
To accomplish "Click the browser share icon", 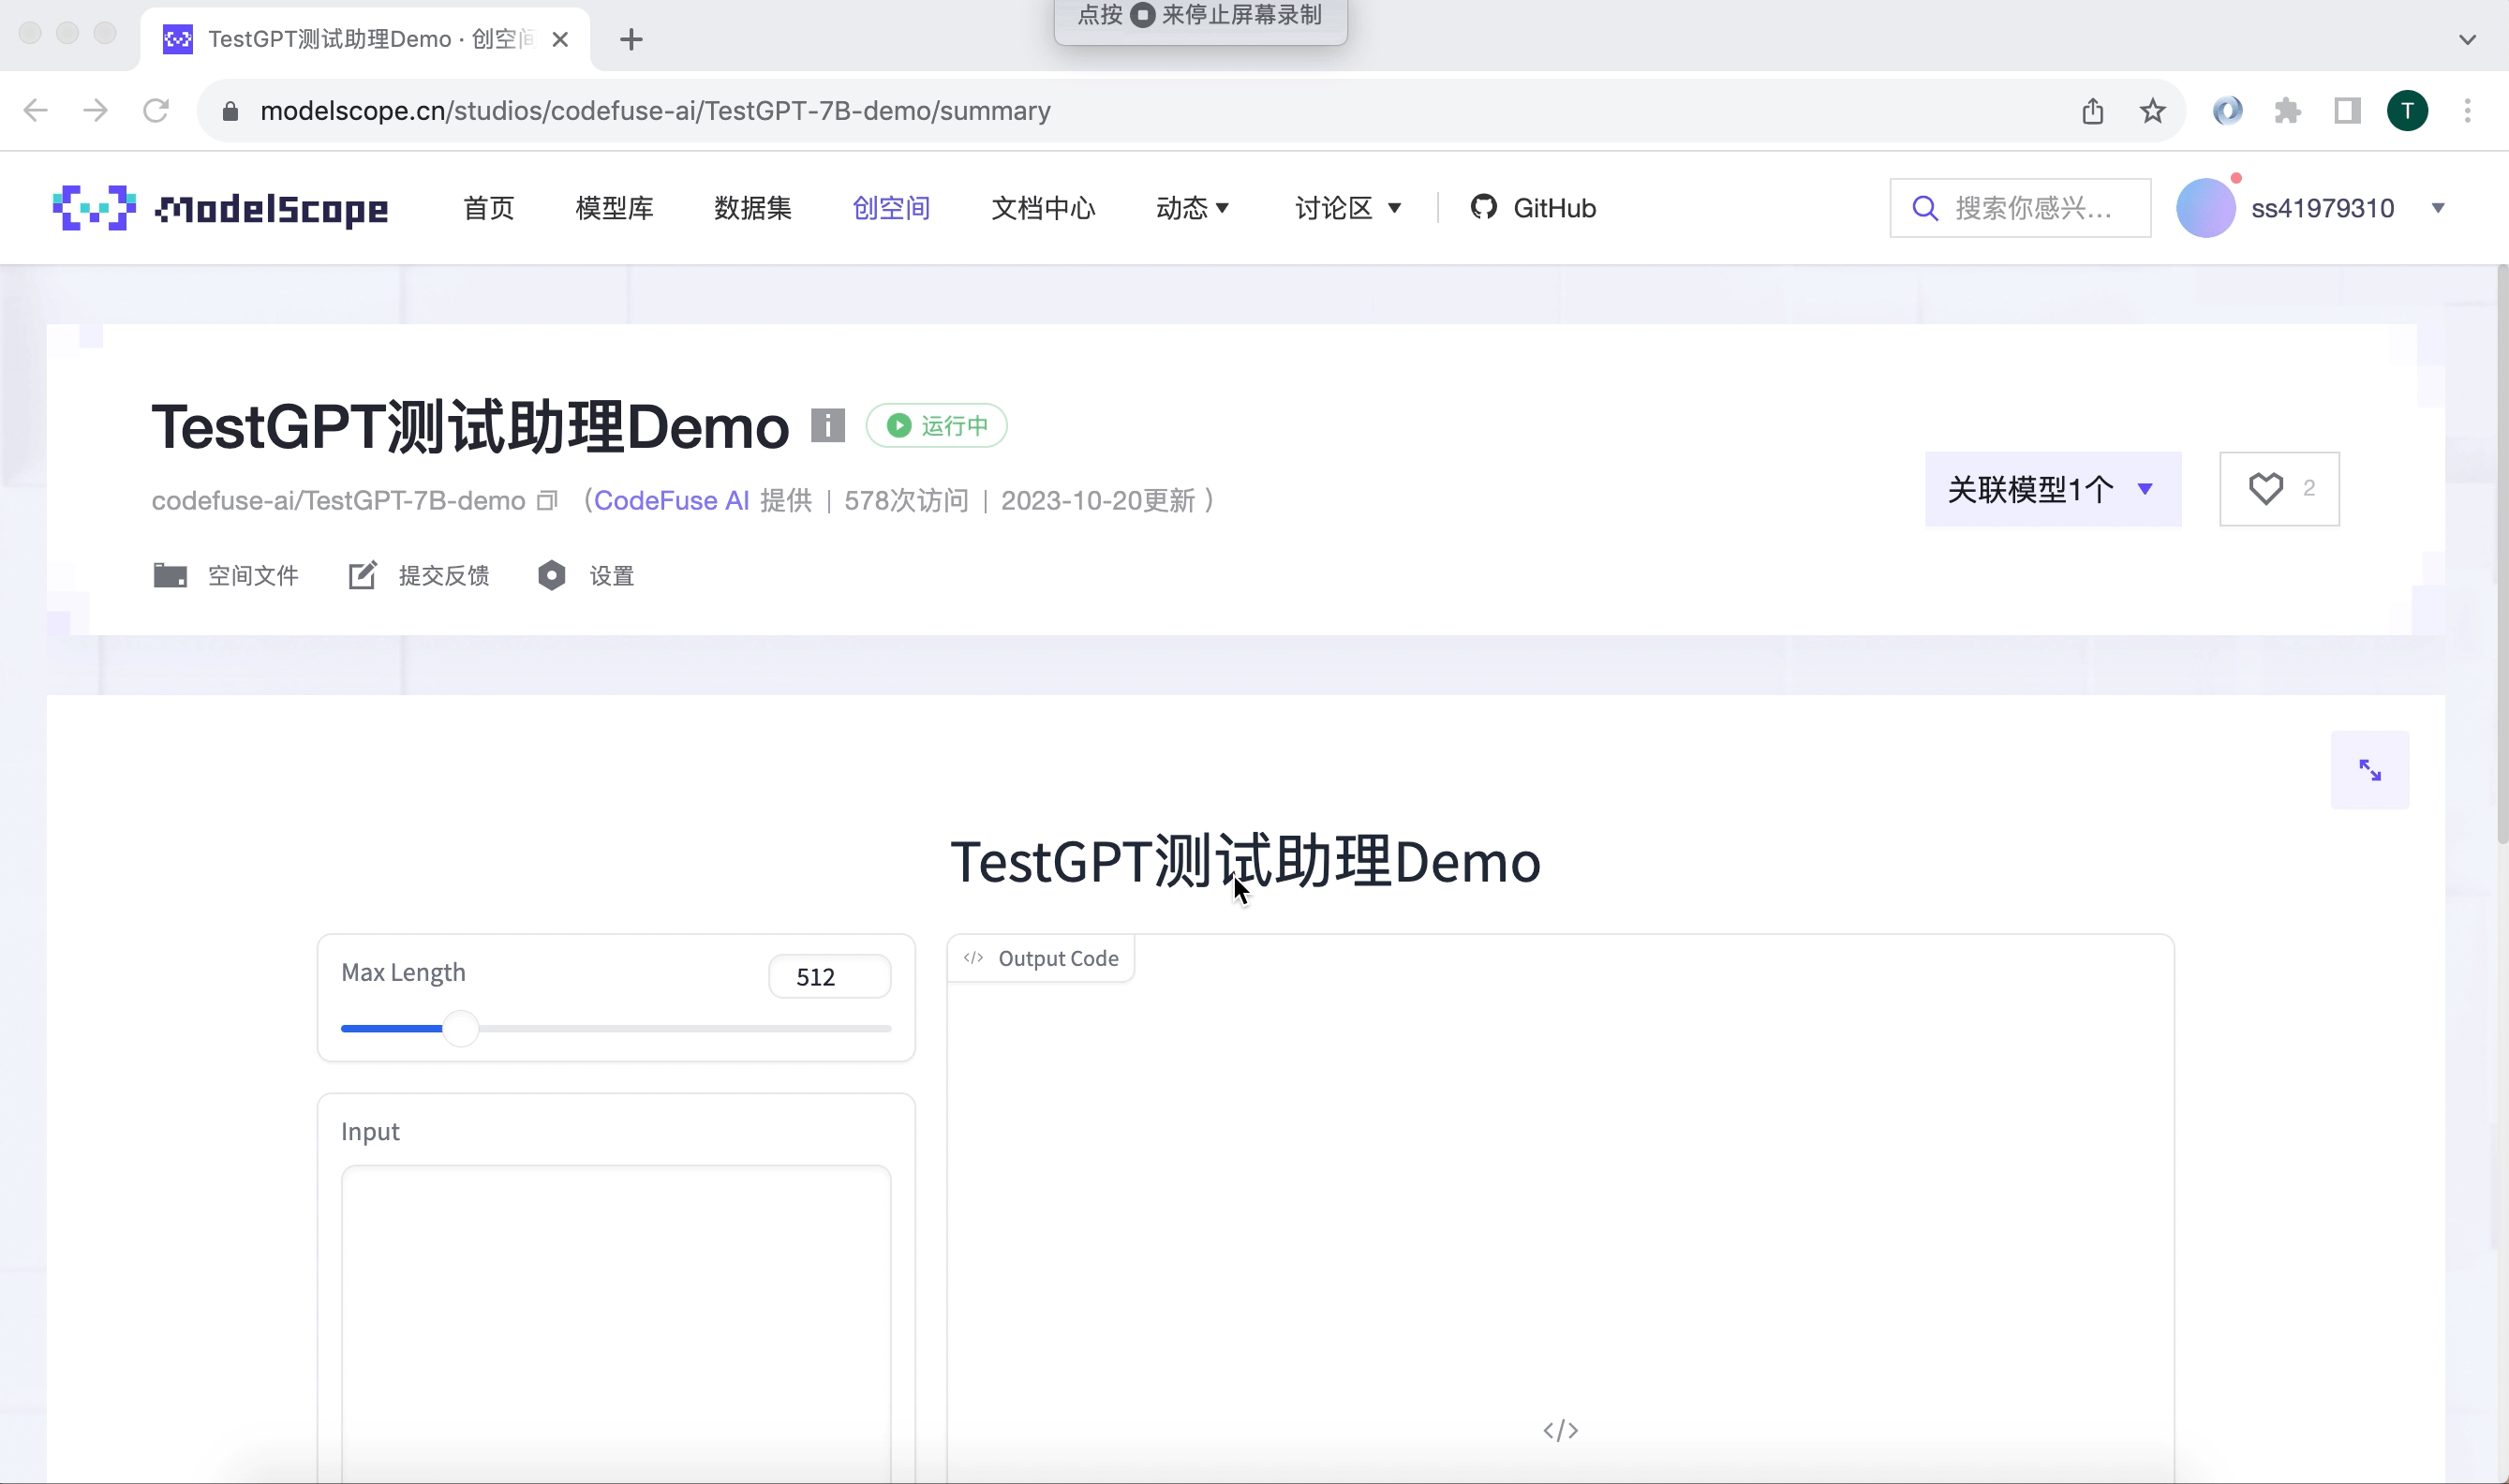I will [2092, 110].
